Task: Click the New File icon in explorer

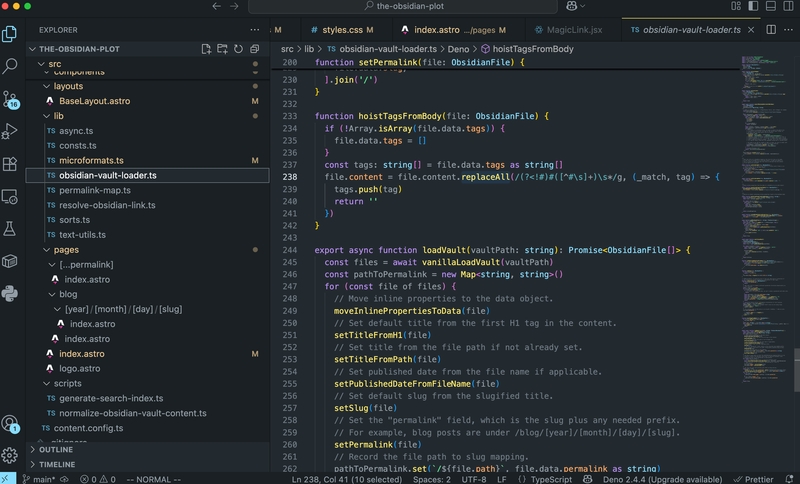Action: click(x=206, y=48)
